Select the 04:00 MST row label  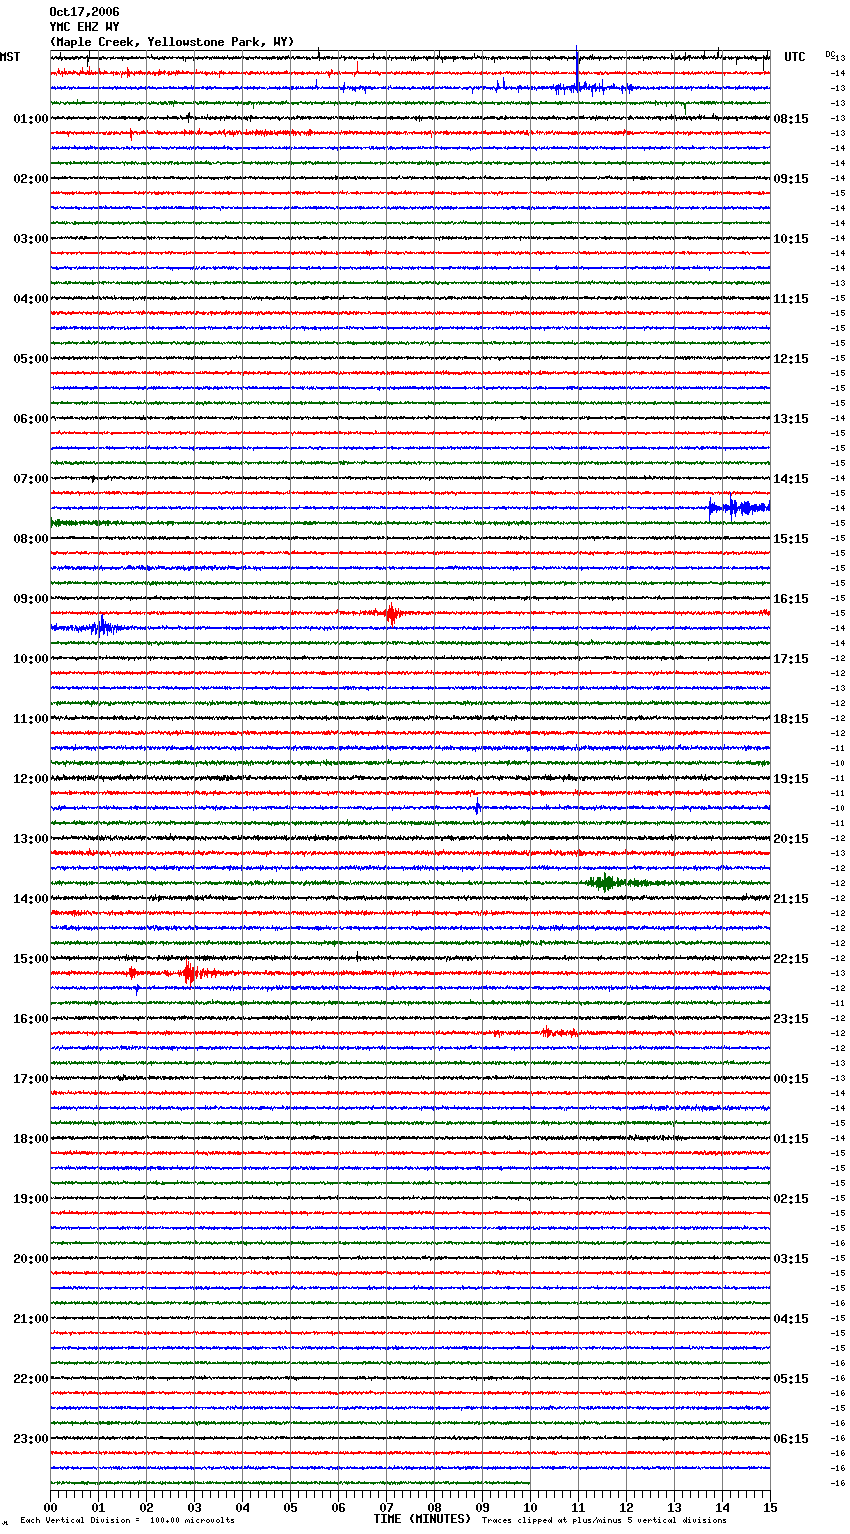(x=31, y=299)
